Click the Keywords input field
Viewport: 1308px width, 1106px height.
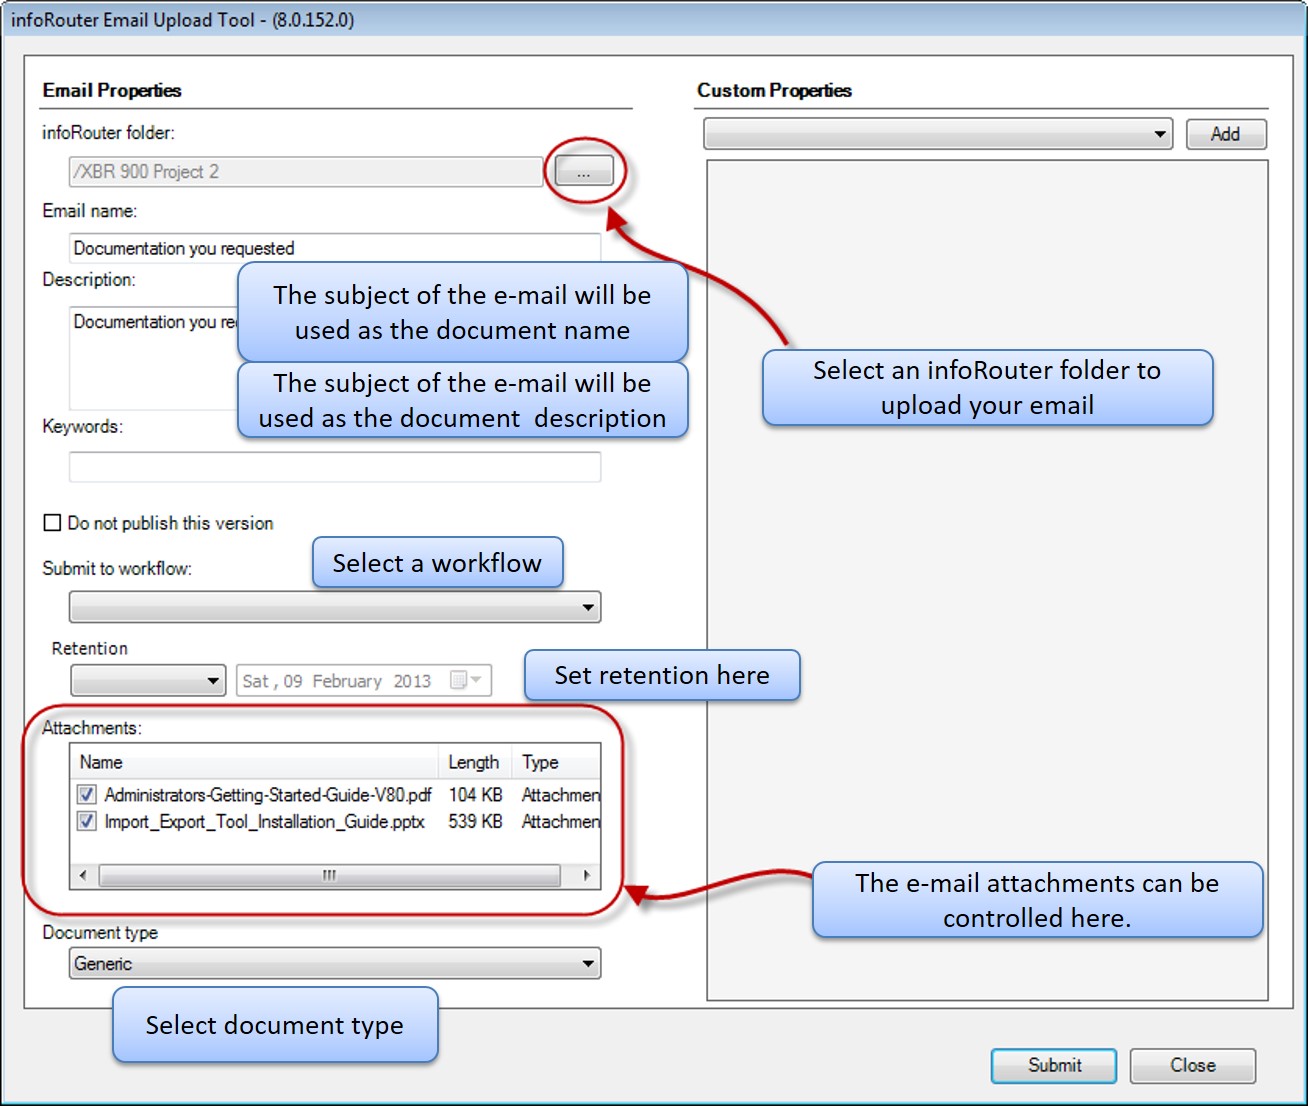335,467
